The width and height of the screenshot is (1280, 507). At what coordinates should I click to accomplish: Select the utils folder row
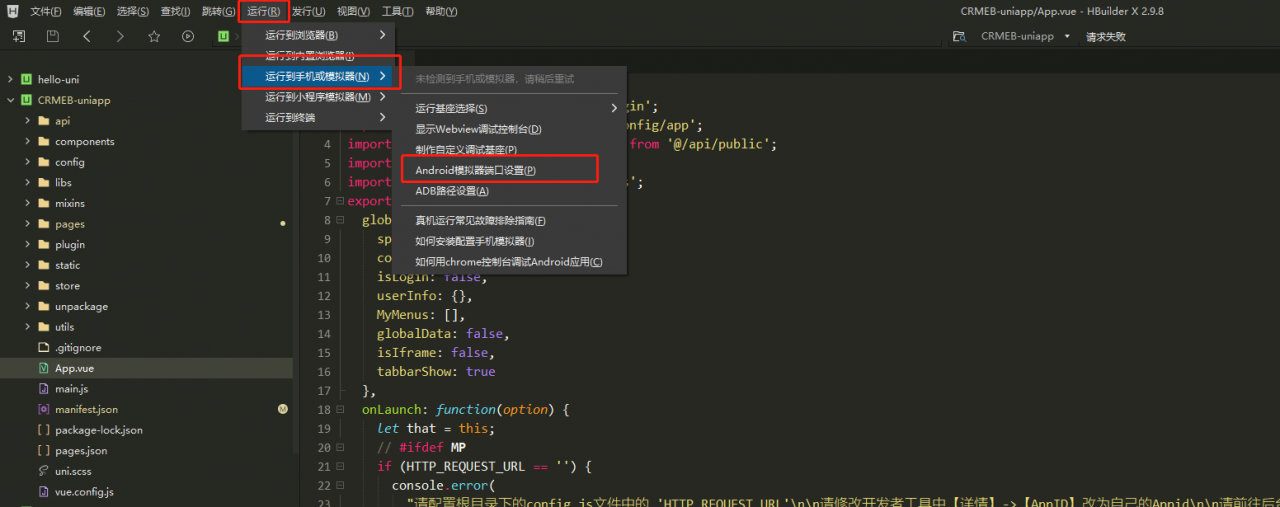(146, 327)
